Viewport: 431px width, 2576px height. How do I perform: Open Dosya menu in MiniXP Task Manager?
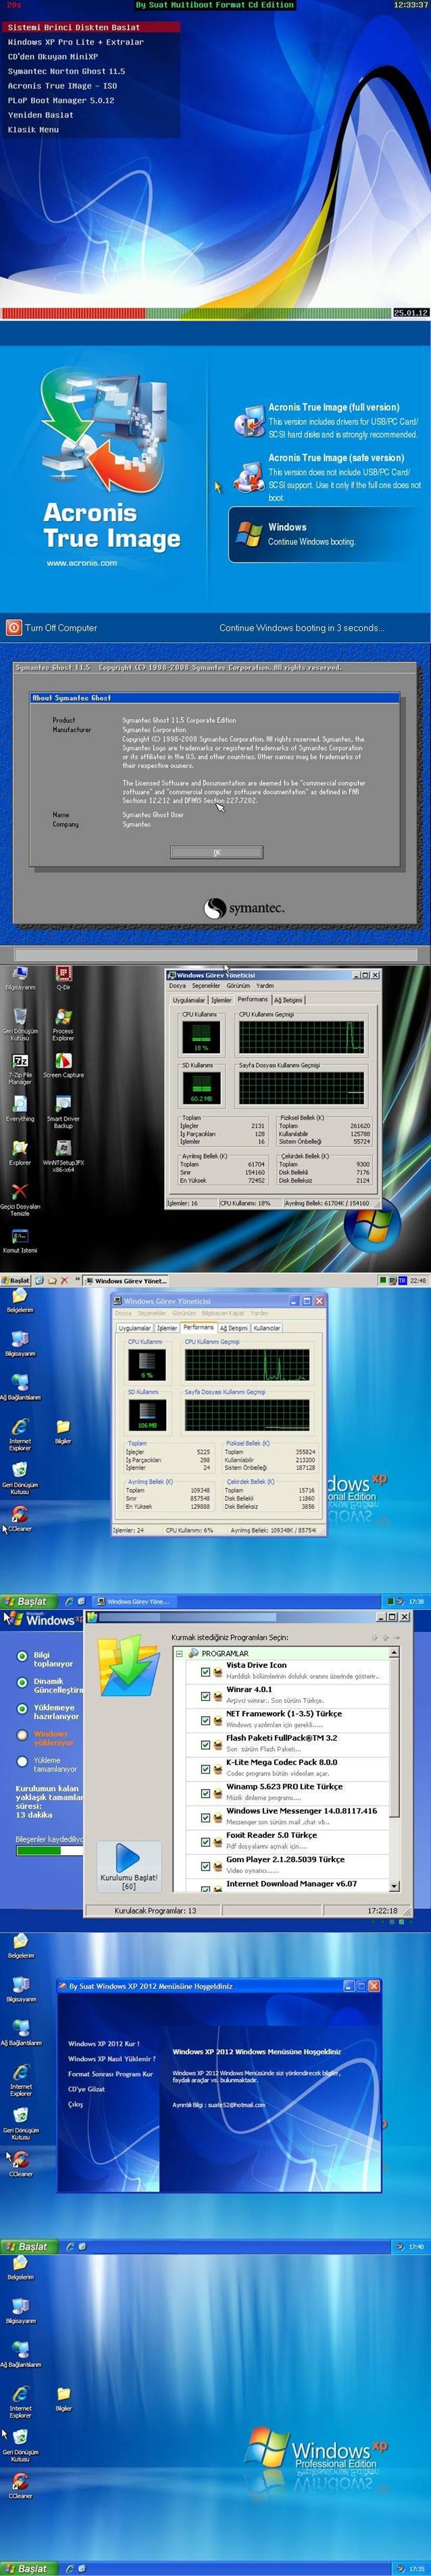tap(177, 985)
